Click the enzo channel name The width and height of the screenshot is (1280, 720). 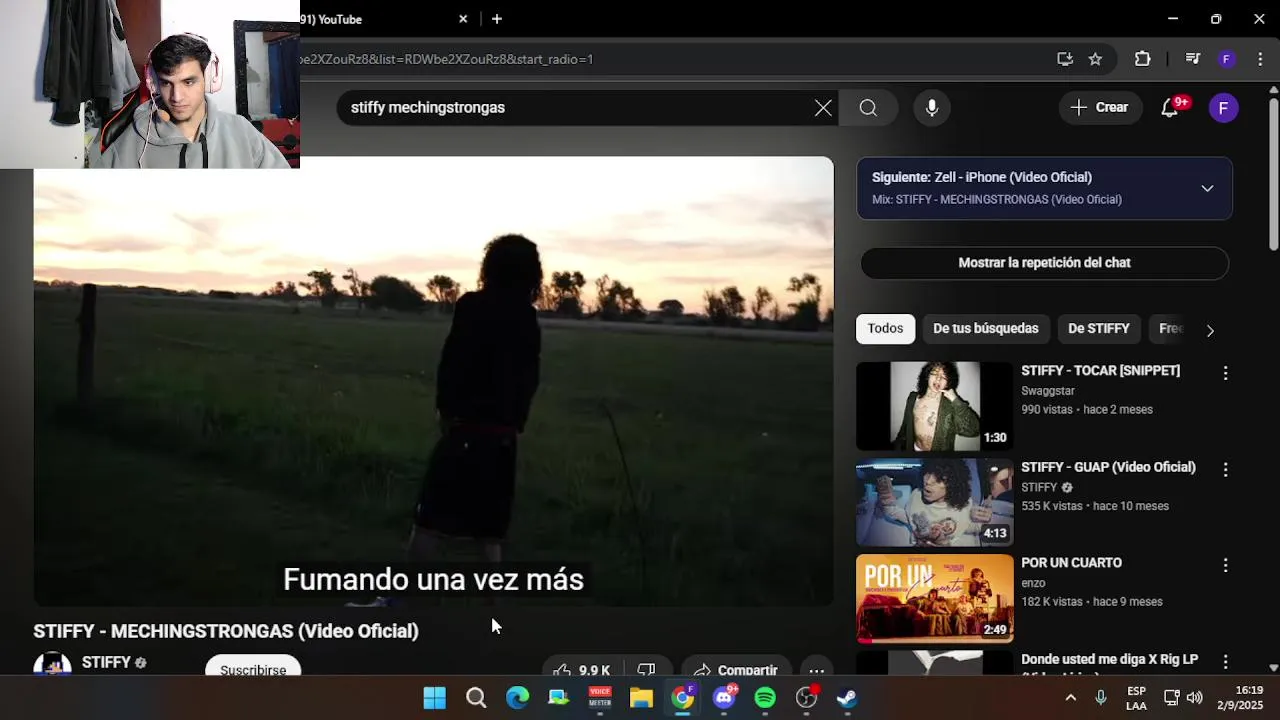[x=1033, y=583]
